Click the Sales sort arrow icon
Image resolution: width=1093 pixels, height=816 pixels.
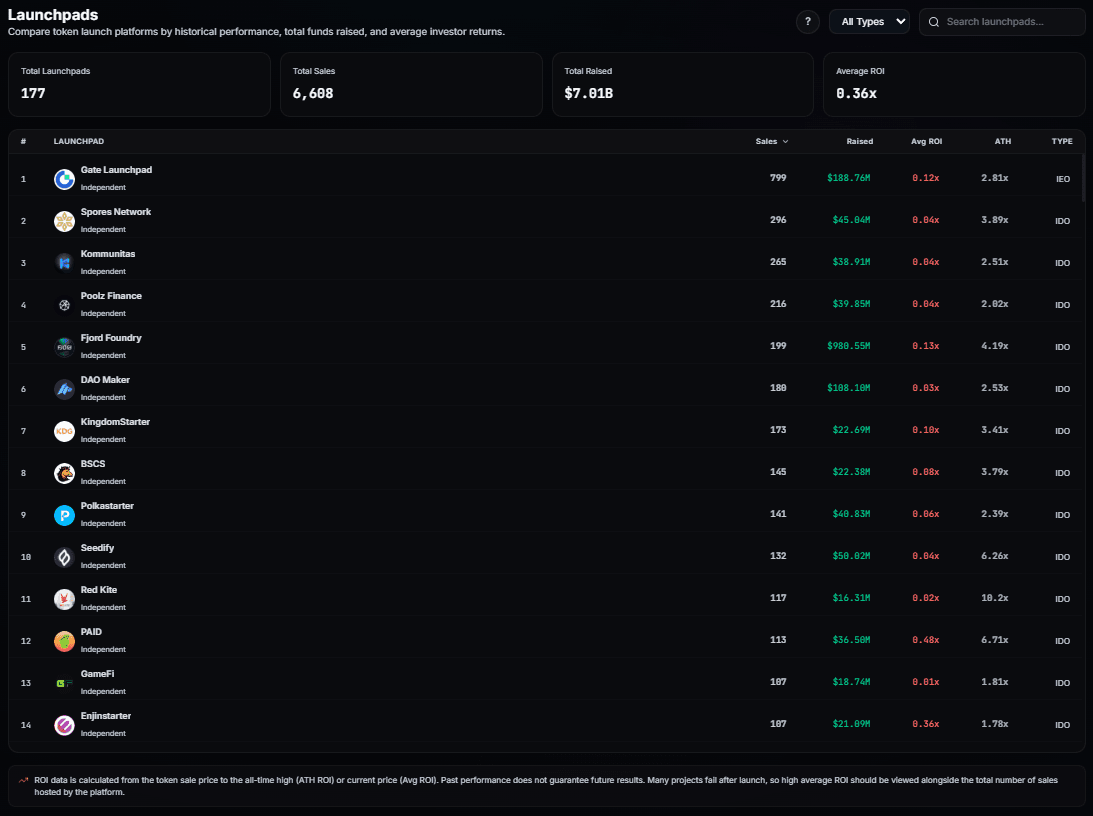pos(786,141)
